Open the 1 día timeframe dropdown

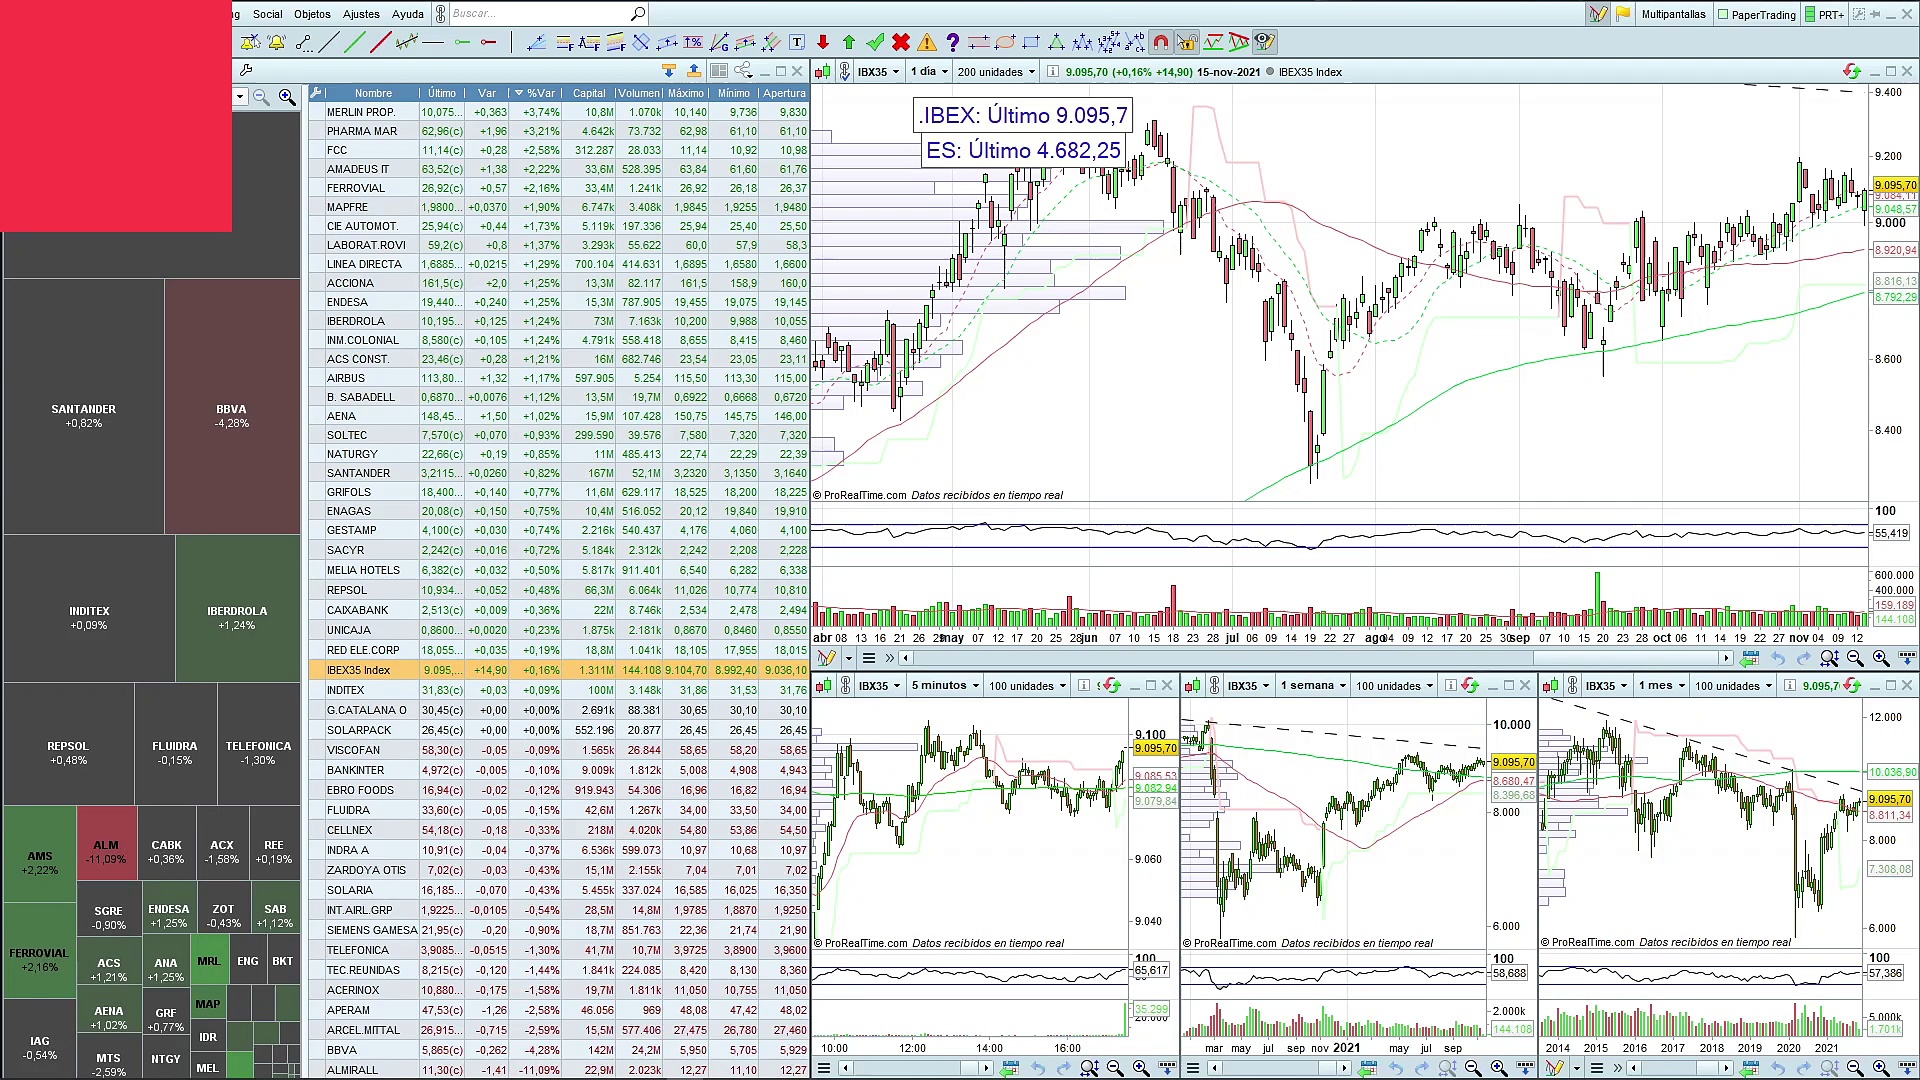tap(929, 72)
